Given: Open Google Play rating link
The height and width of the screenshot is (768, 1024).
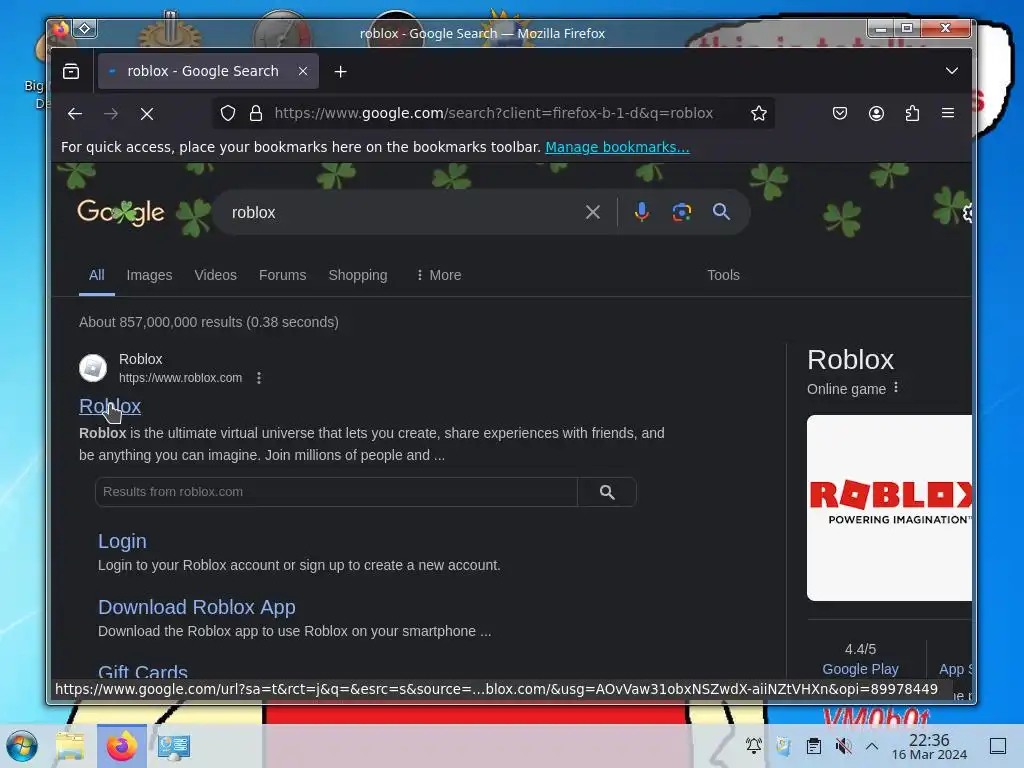Looking at the screenshot, I should pyautogui.click(x=860, y=669).
